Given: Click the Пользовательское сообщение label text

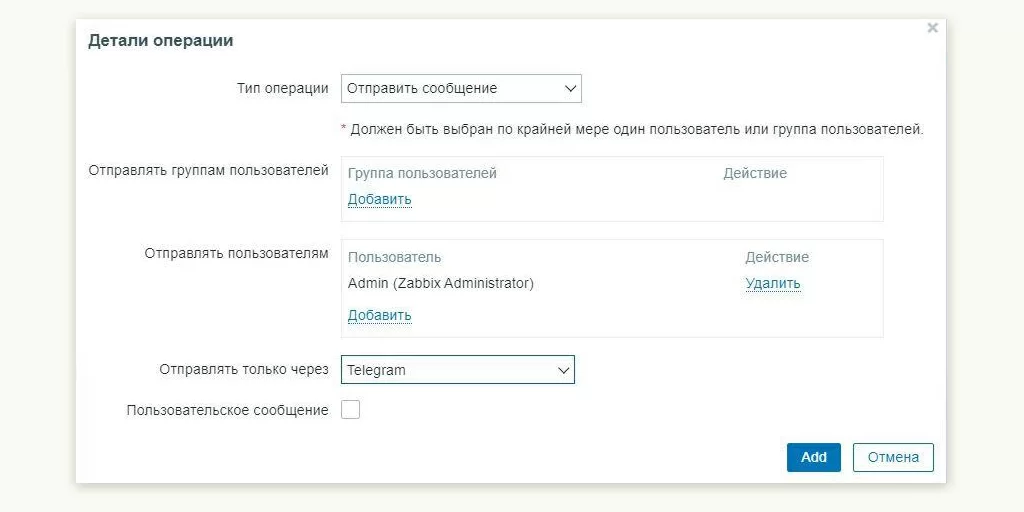Looking at the screenshot, I should pyautogui.click(x=228, y=410).
